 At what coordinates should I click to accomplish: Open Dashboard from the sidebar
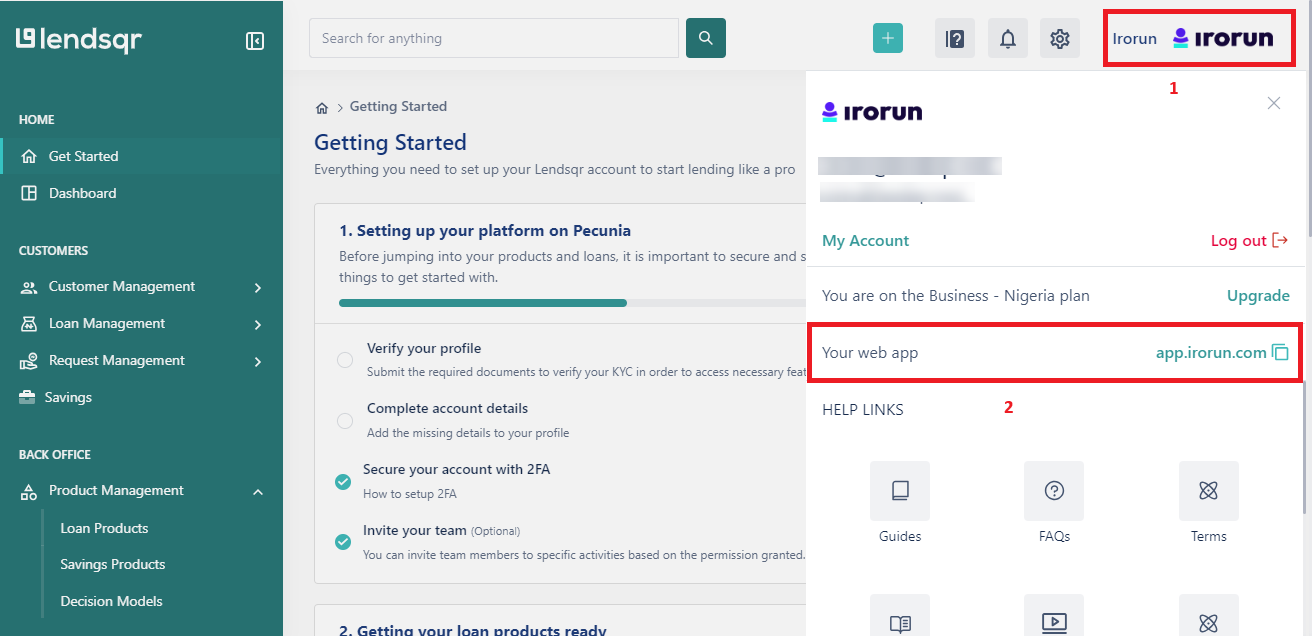(141, 193)
